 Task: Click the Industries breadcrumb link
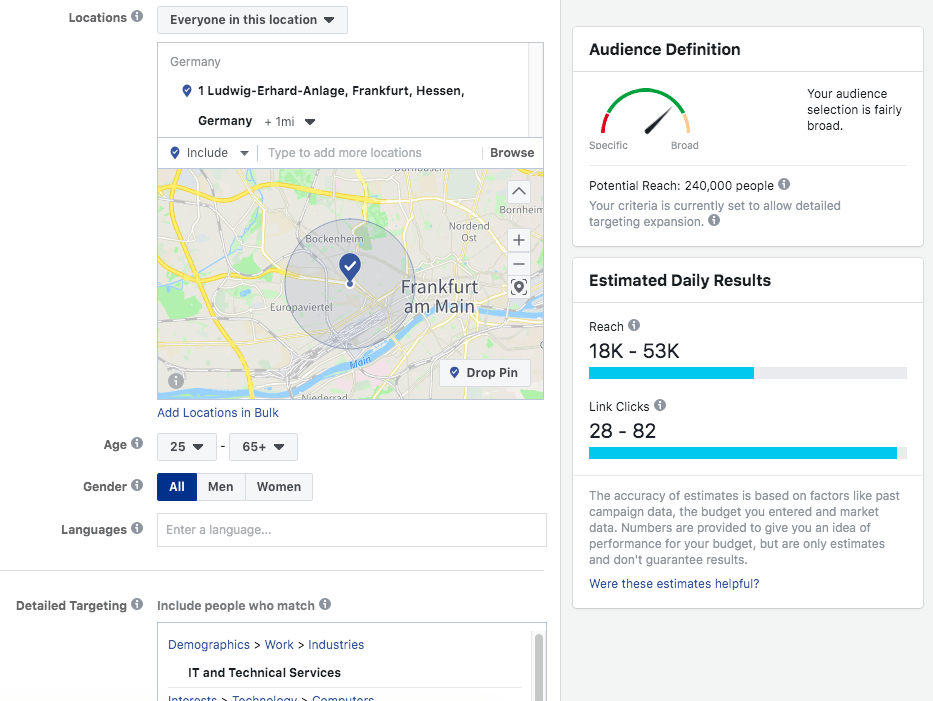pyautogui.click(x=336, y=644)
